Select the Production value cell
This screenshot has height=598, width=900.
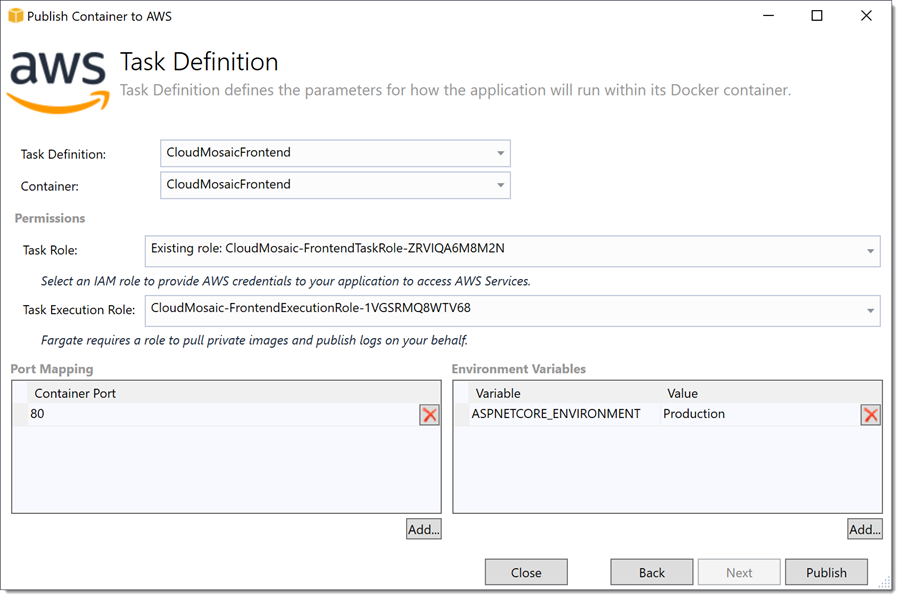point(759,414)
